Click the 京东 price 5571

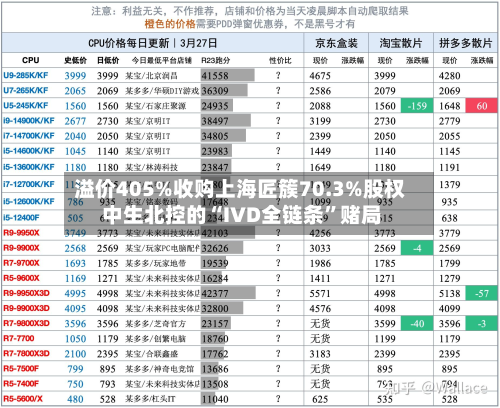320,293
